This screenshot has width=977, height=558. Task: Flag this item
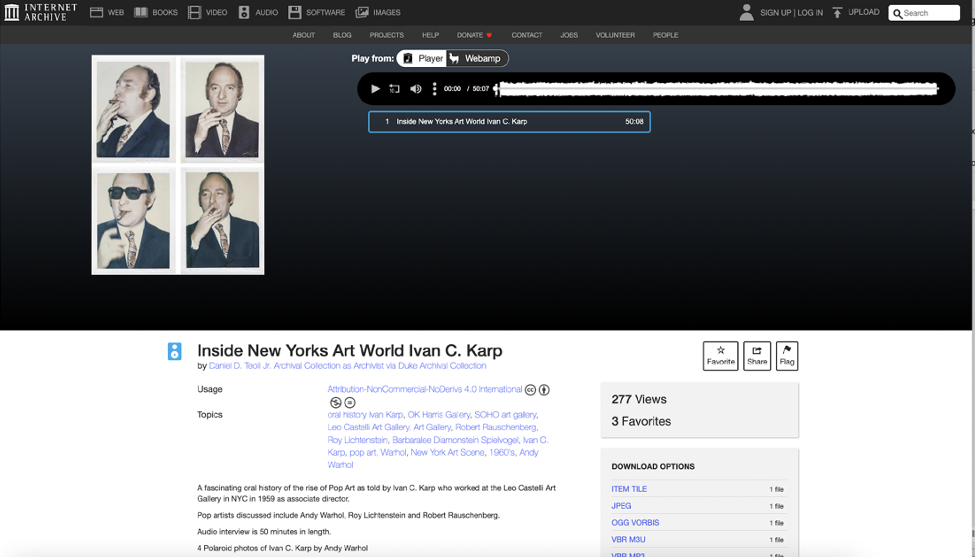click(787, 356)
